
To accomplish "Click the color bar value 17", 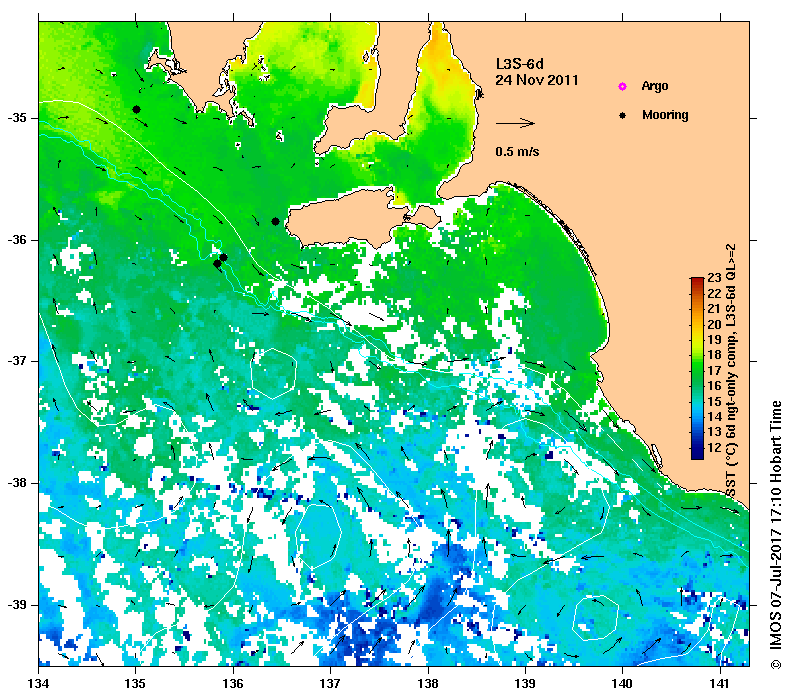I will coord(714,371).
